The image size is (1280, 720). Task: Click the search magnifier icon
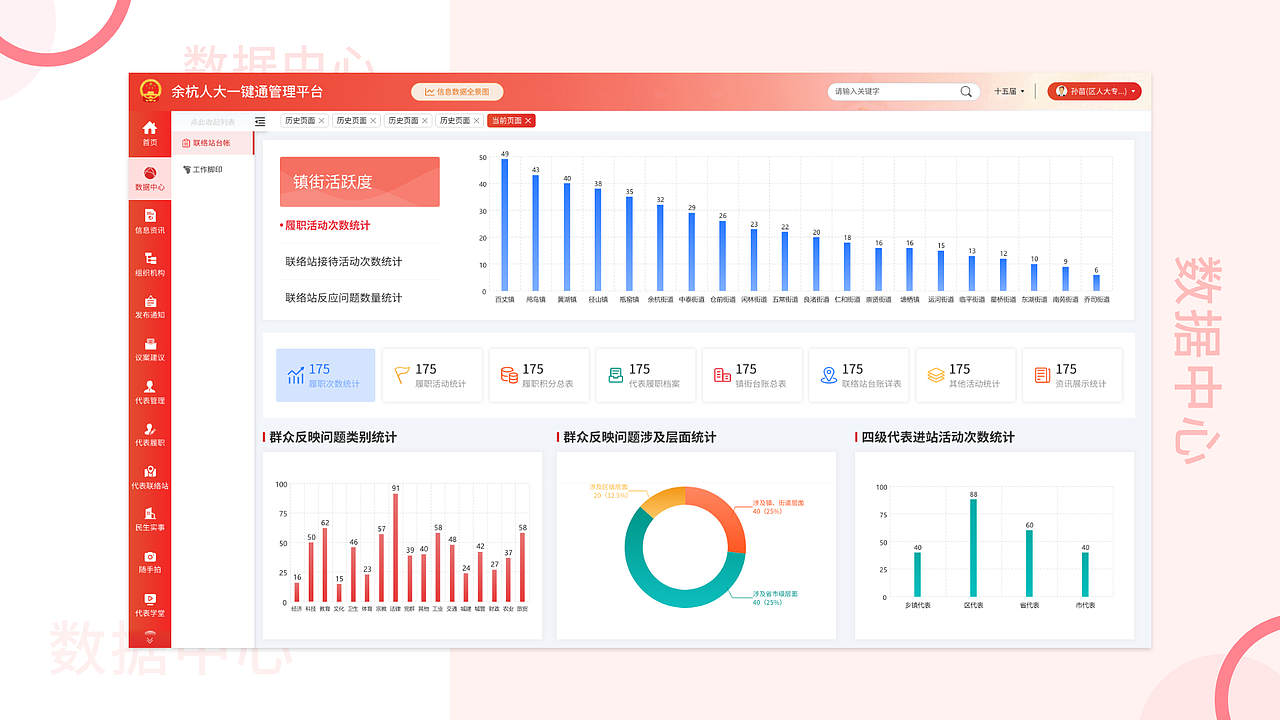tap(966, 91)
